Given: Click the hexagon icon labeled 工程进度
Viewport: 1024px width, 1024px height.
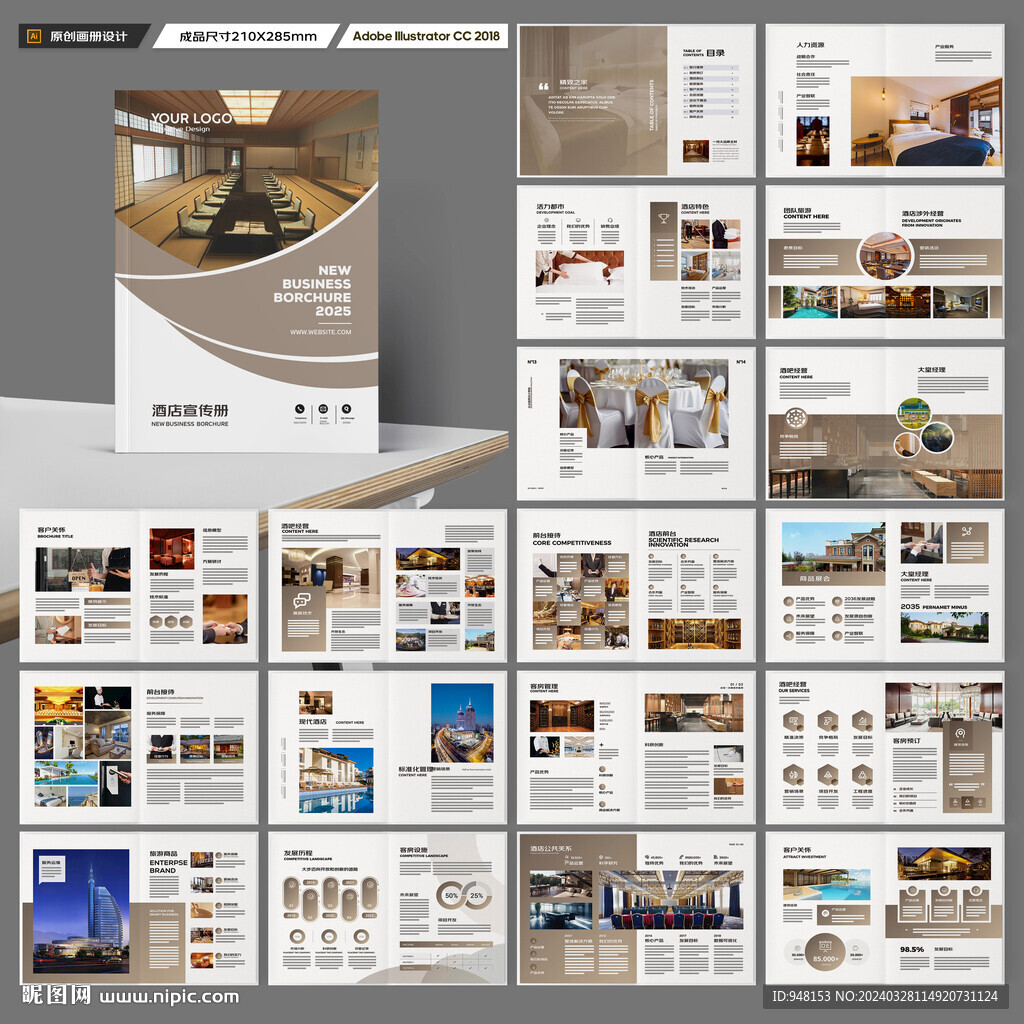Looking at the screenshot, I should [863, 775].
